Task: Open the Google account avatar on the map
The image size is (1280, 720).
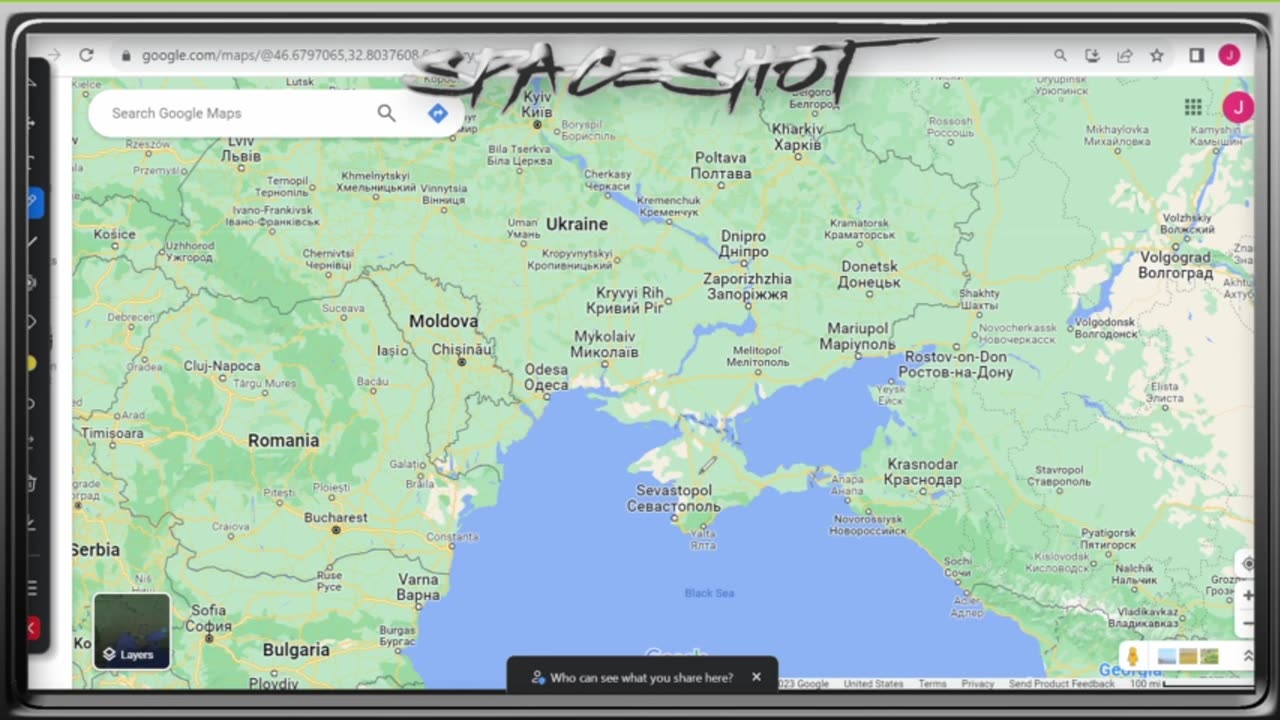Action: (x=1238, y=107)
